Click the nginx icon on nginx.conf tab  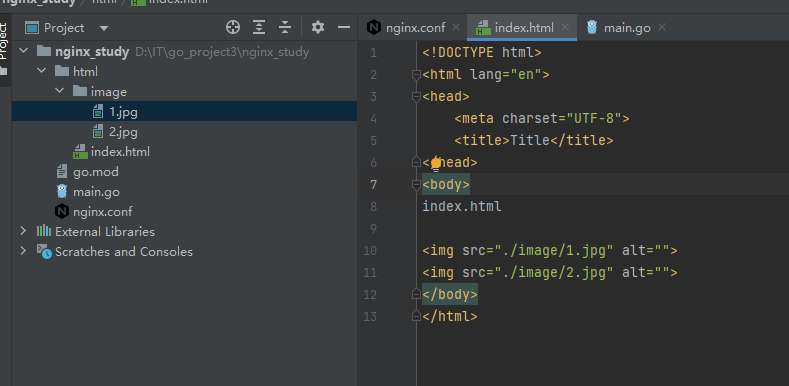(x=374, y=28)
